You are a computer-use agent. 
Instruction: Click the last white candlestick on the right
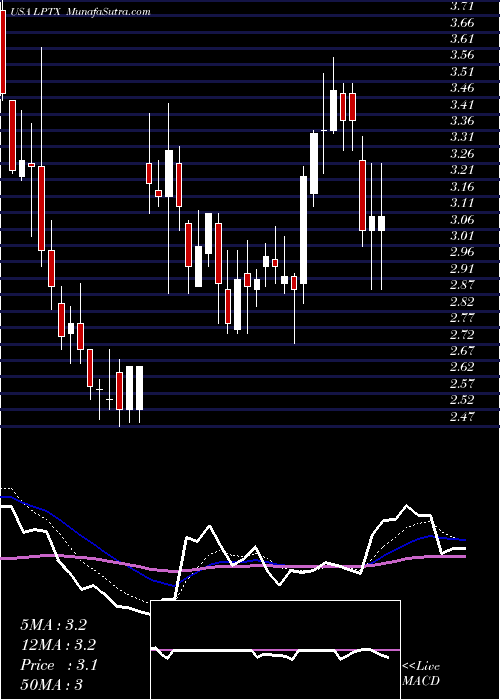point(381,223)
